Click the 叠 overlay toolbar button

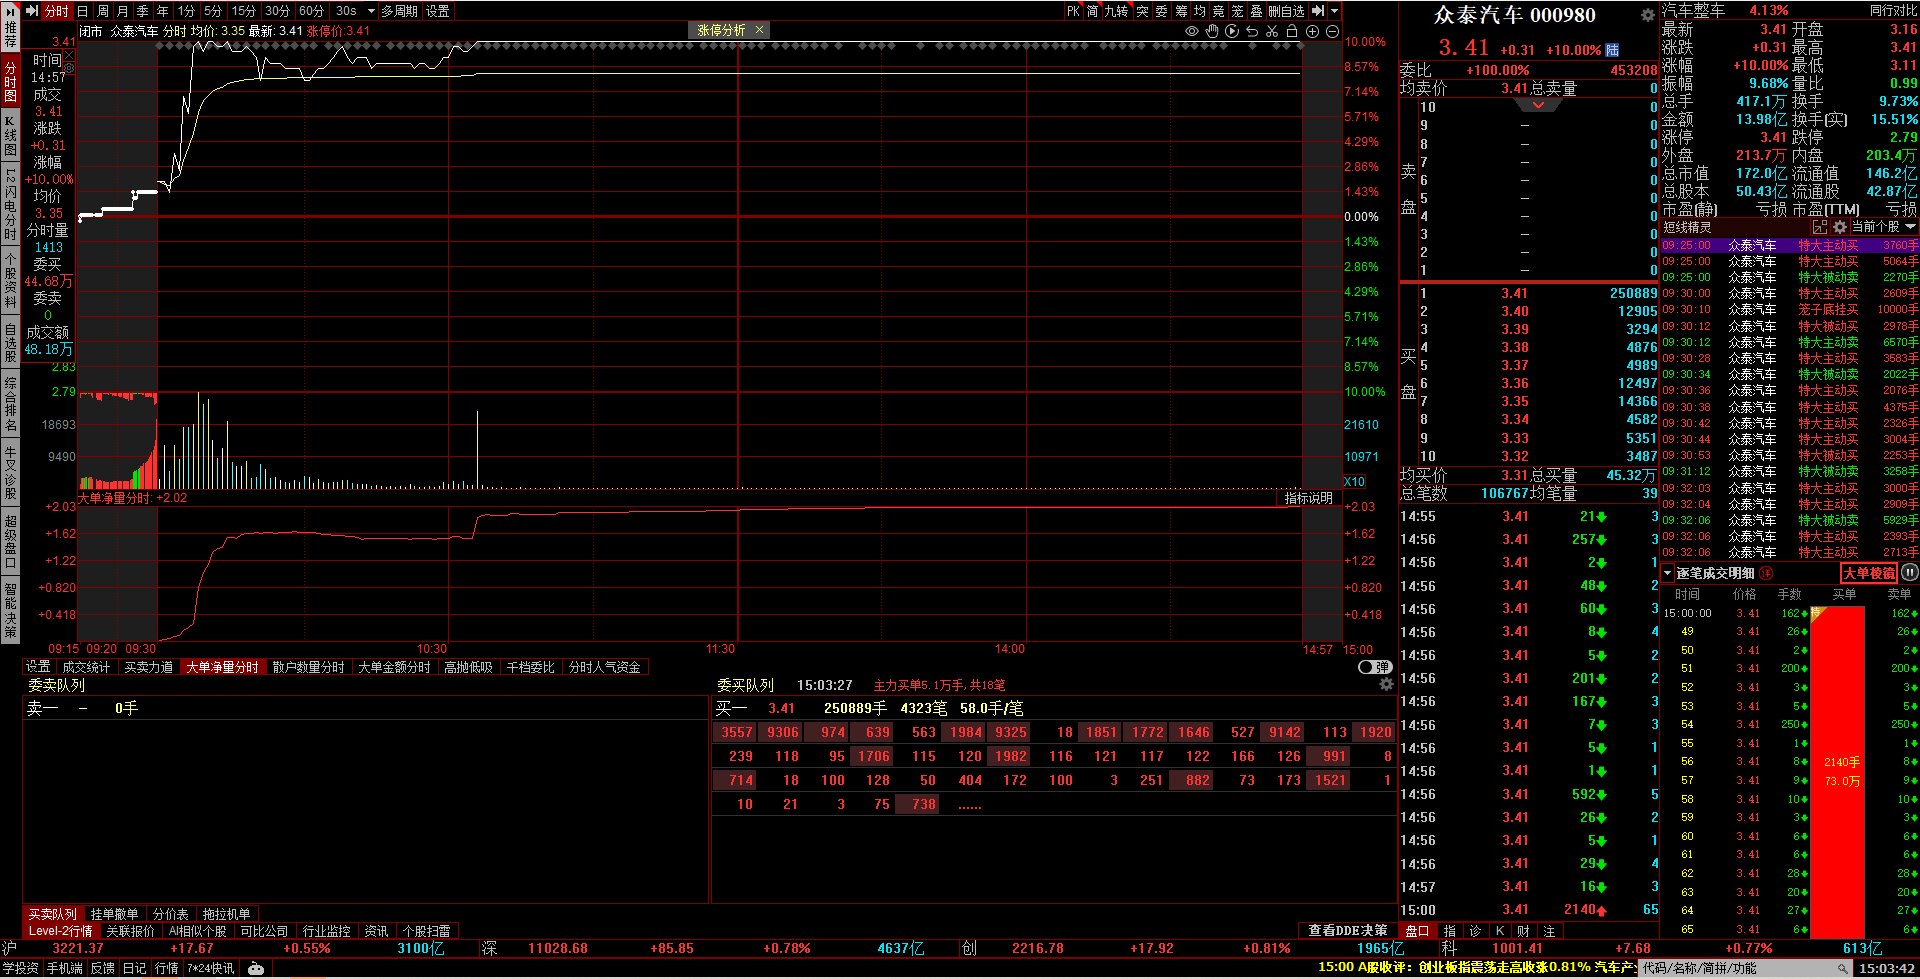click(x=1256, y=11)
